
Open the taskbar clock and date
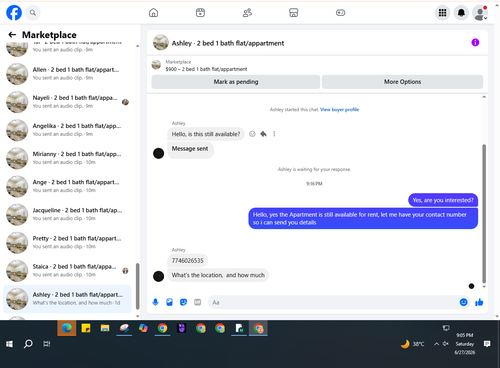(465, 344)
